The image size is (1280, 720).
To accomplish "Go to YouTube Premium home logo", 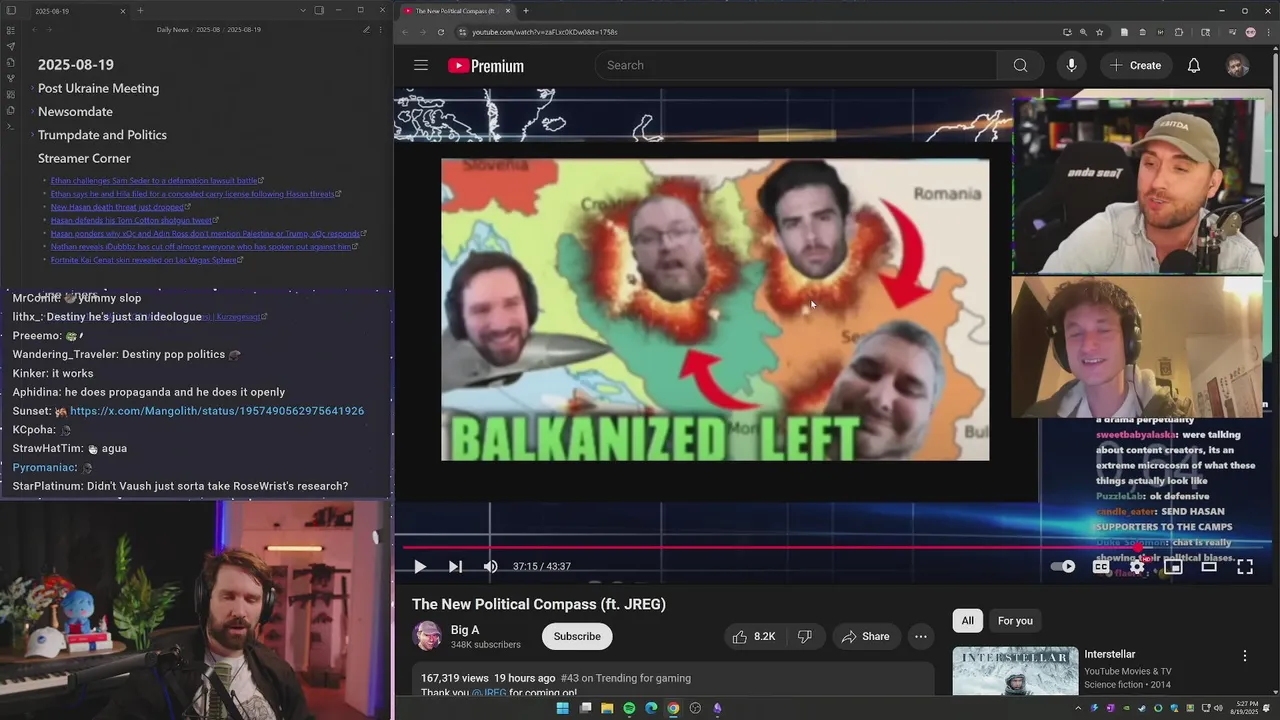I will pyautogui.click(x=486, y=66).
